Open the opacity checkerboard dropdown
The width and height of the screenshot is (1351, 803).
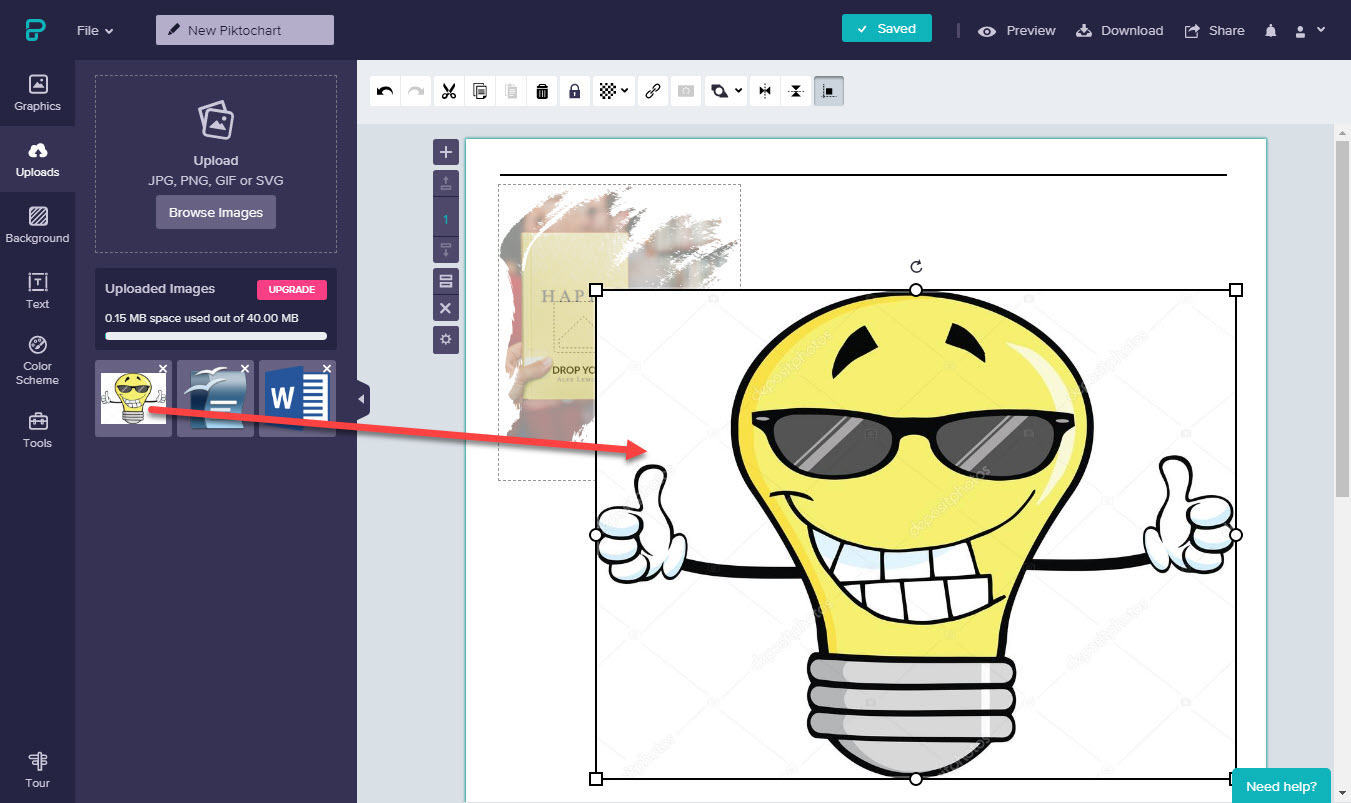point(613,91)
